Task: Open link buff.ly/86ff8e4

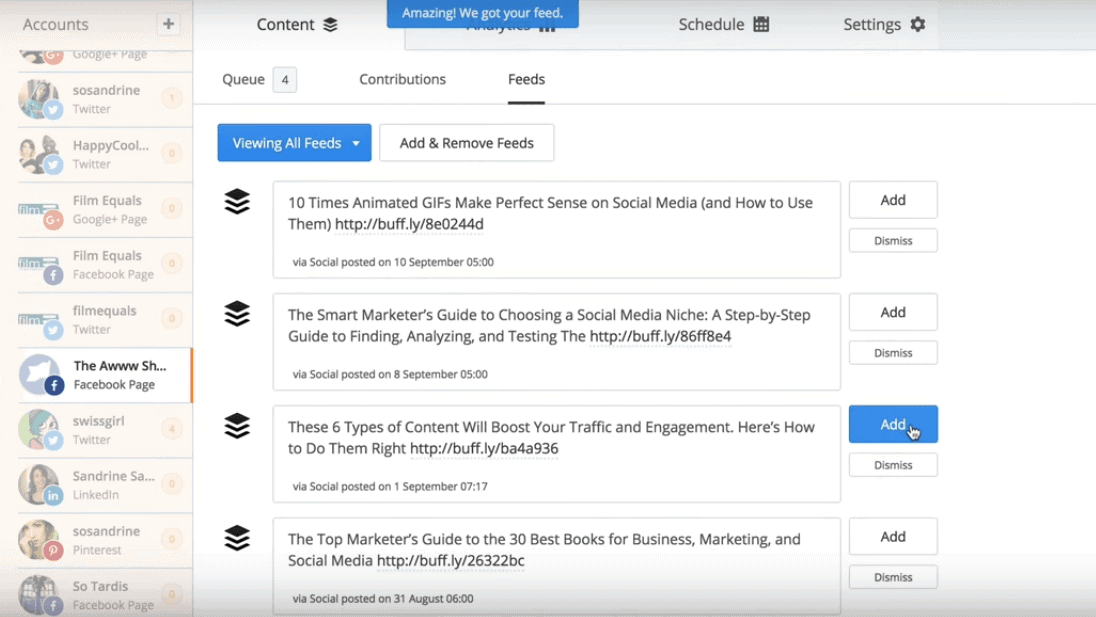Action: [x=661, y=337]
